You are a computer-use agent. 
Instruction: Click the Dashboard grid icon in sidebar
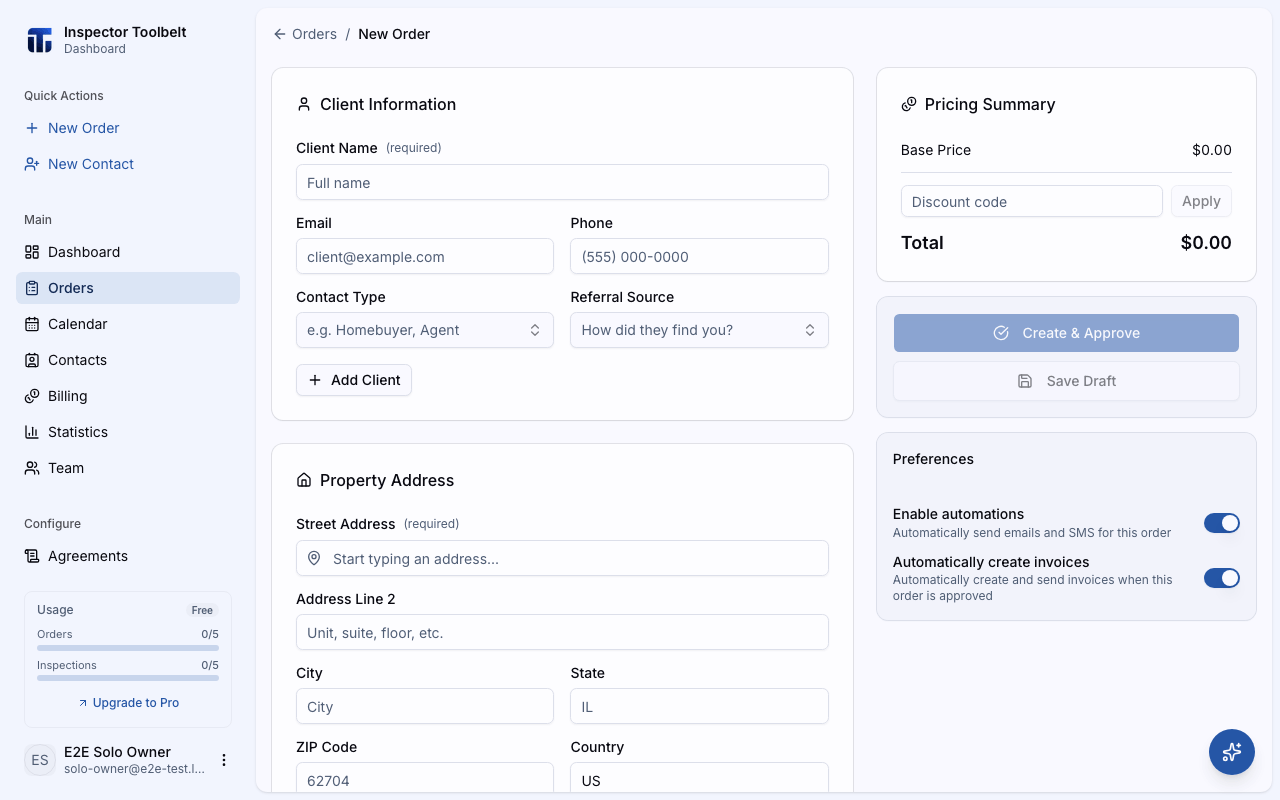point(32,252)
